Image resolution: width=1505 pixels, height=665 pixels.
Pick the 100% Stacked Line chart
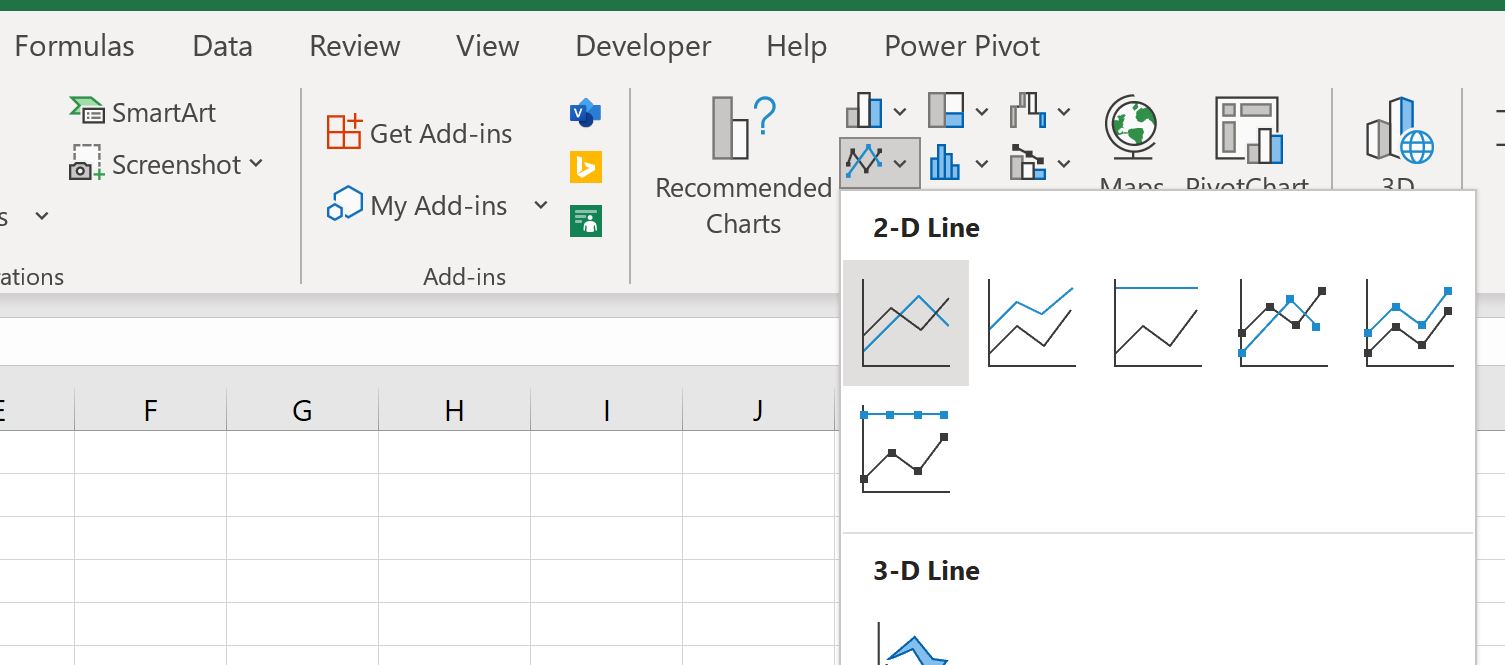tap(1157, 323)
